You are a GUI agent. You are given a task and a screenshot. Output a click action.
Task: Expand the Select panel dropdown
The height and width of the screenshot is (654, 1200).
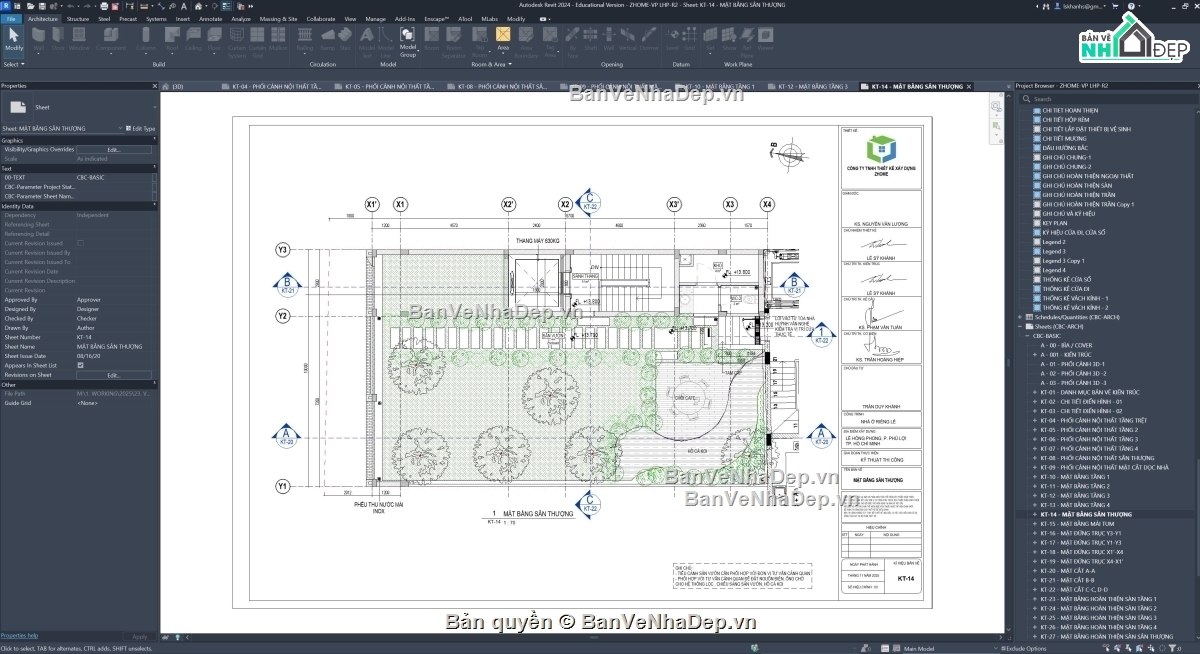[13, 64]
